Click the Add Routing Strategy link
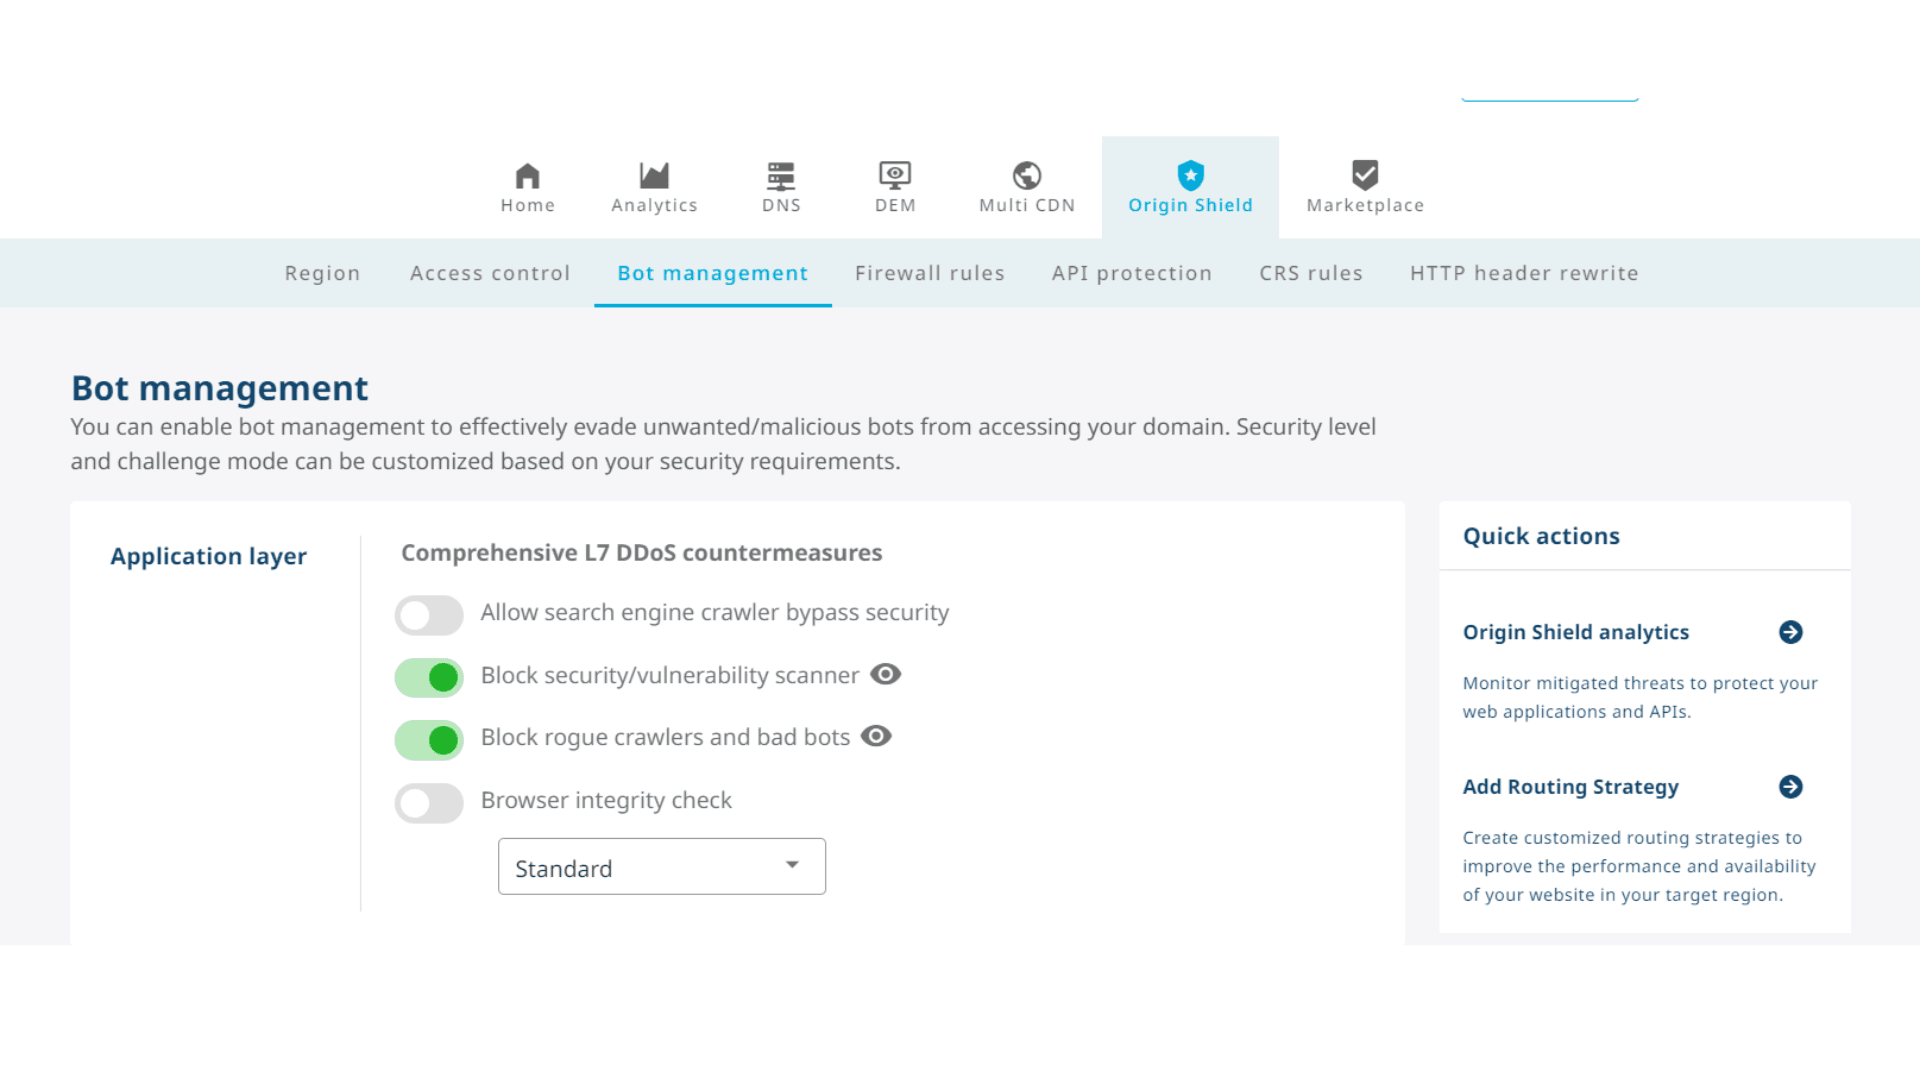The width and height of the screenshot is (1920, 1080). 1570,787
